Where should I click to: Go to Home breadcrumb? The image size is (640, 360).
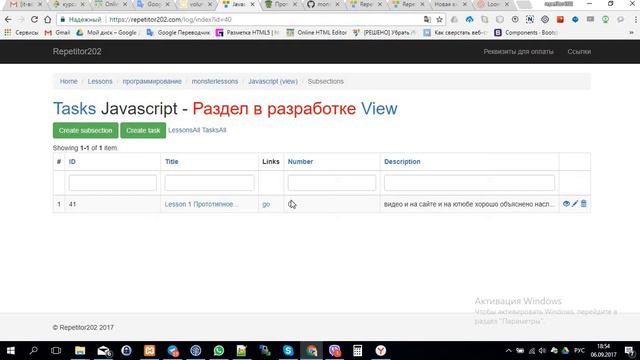click(x=69, y=81)
